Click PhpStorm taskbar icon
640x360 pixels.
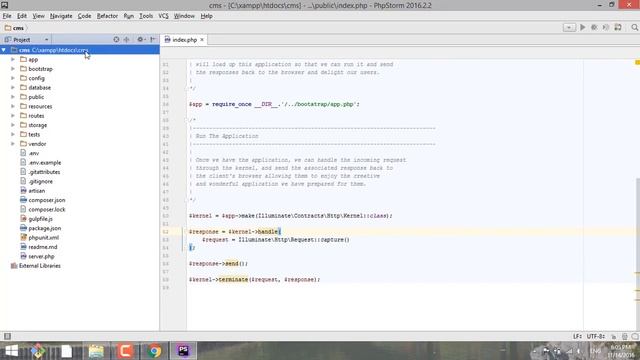pyautogui.click(x=183, y=351)
